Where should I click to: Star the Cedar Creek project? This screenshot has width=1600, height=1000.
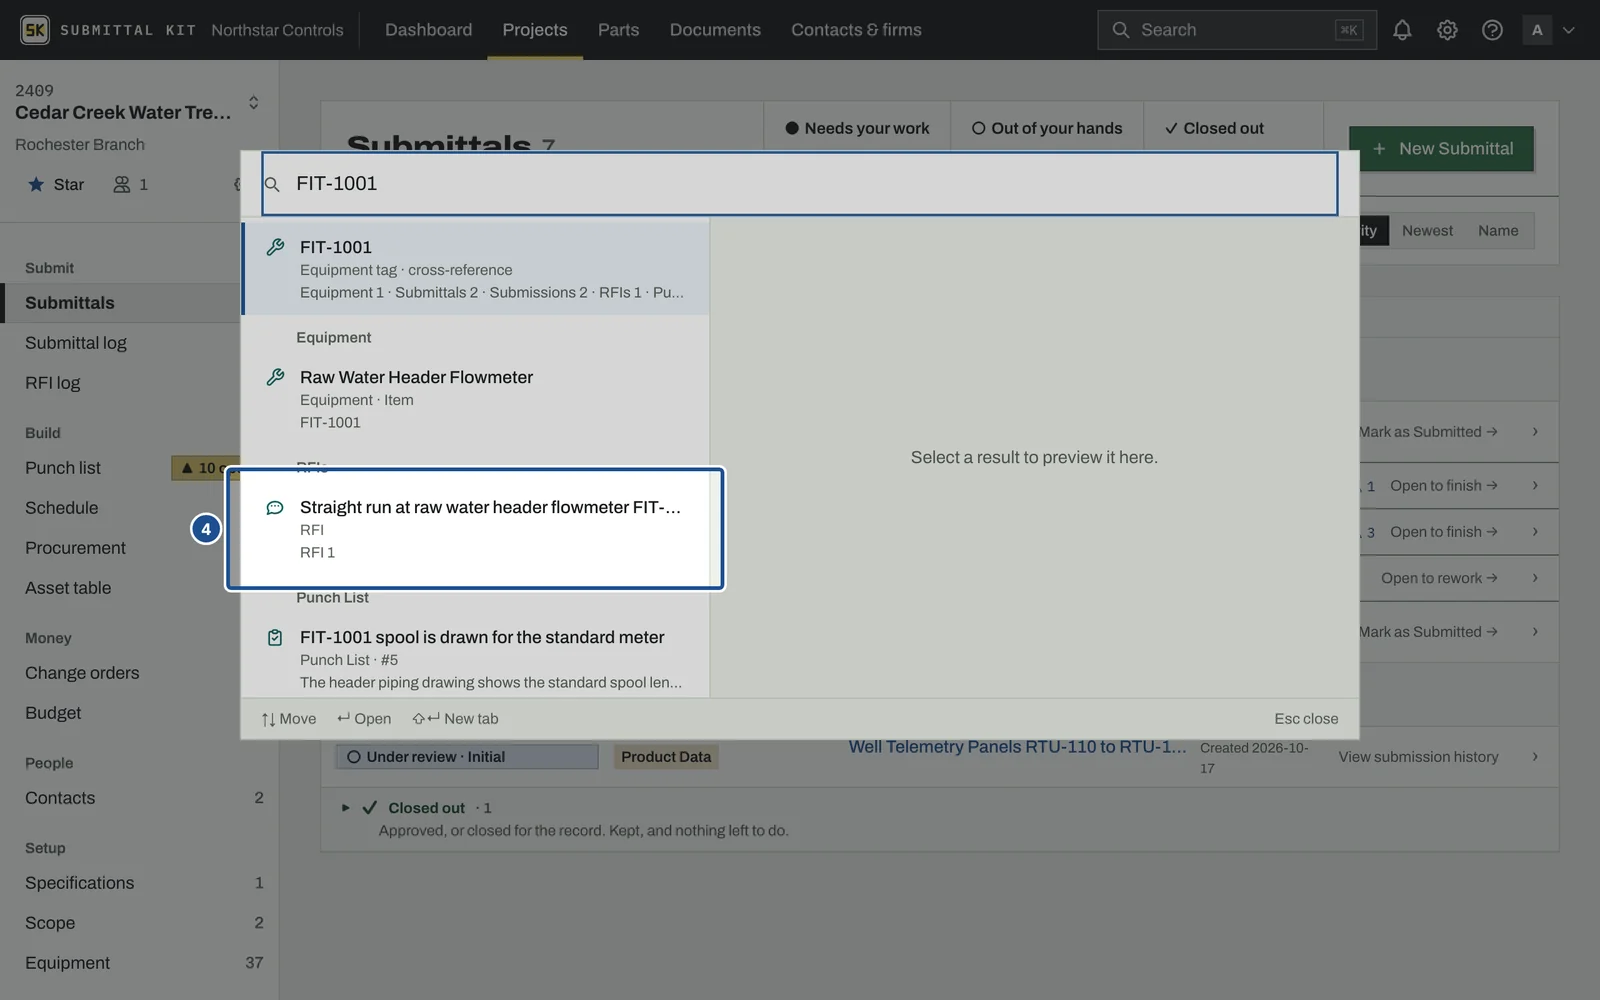tap(56, 184)
